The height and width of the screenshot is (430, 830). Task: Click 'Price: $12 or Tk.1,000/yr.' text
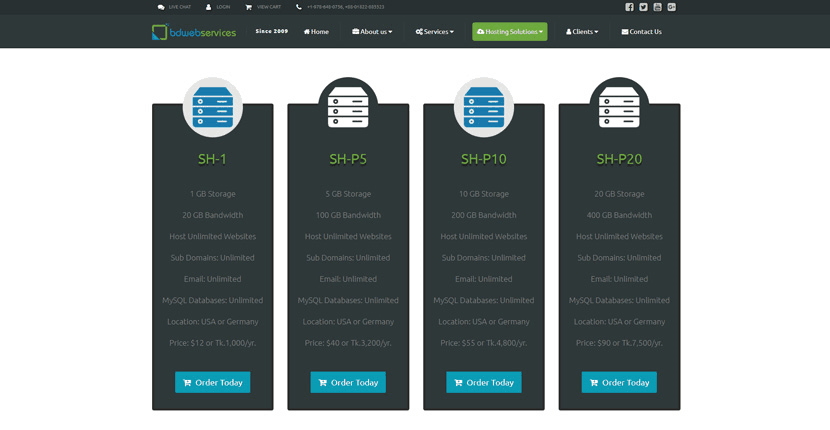click(x=213, y=343)
